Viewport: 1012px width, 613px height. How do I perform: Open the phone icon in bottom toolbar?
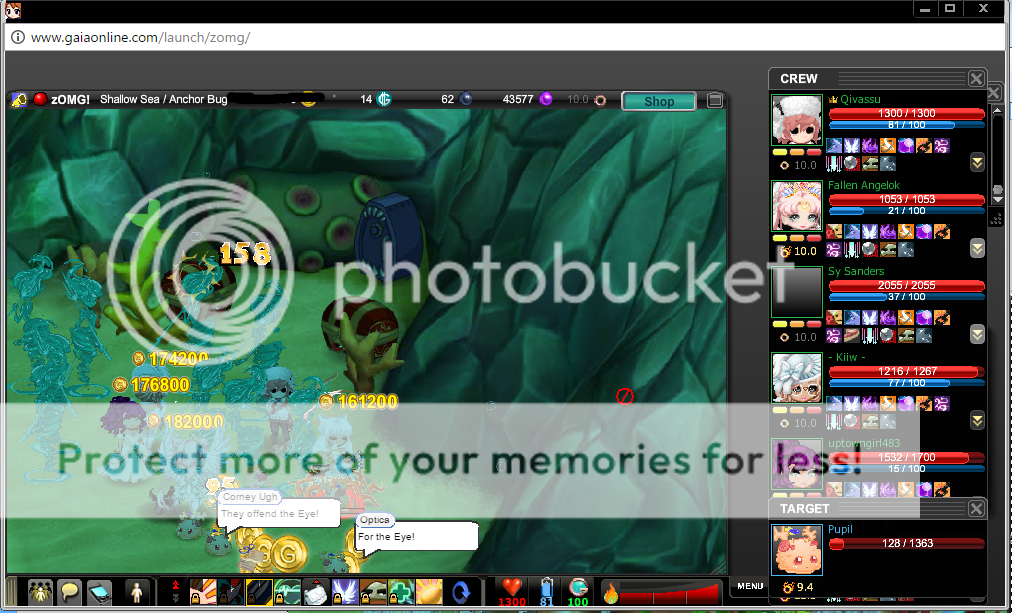coord(98,591)
